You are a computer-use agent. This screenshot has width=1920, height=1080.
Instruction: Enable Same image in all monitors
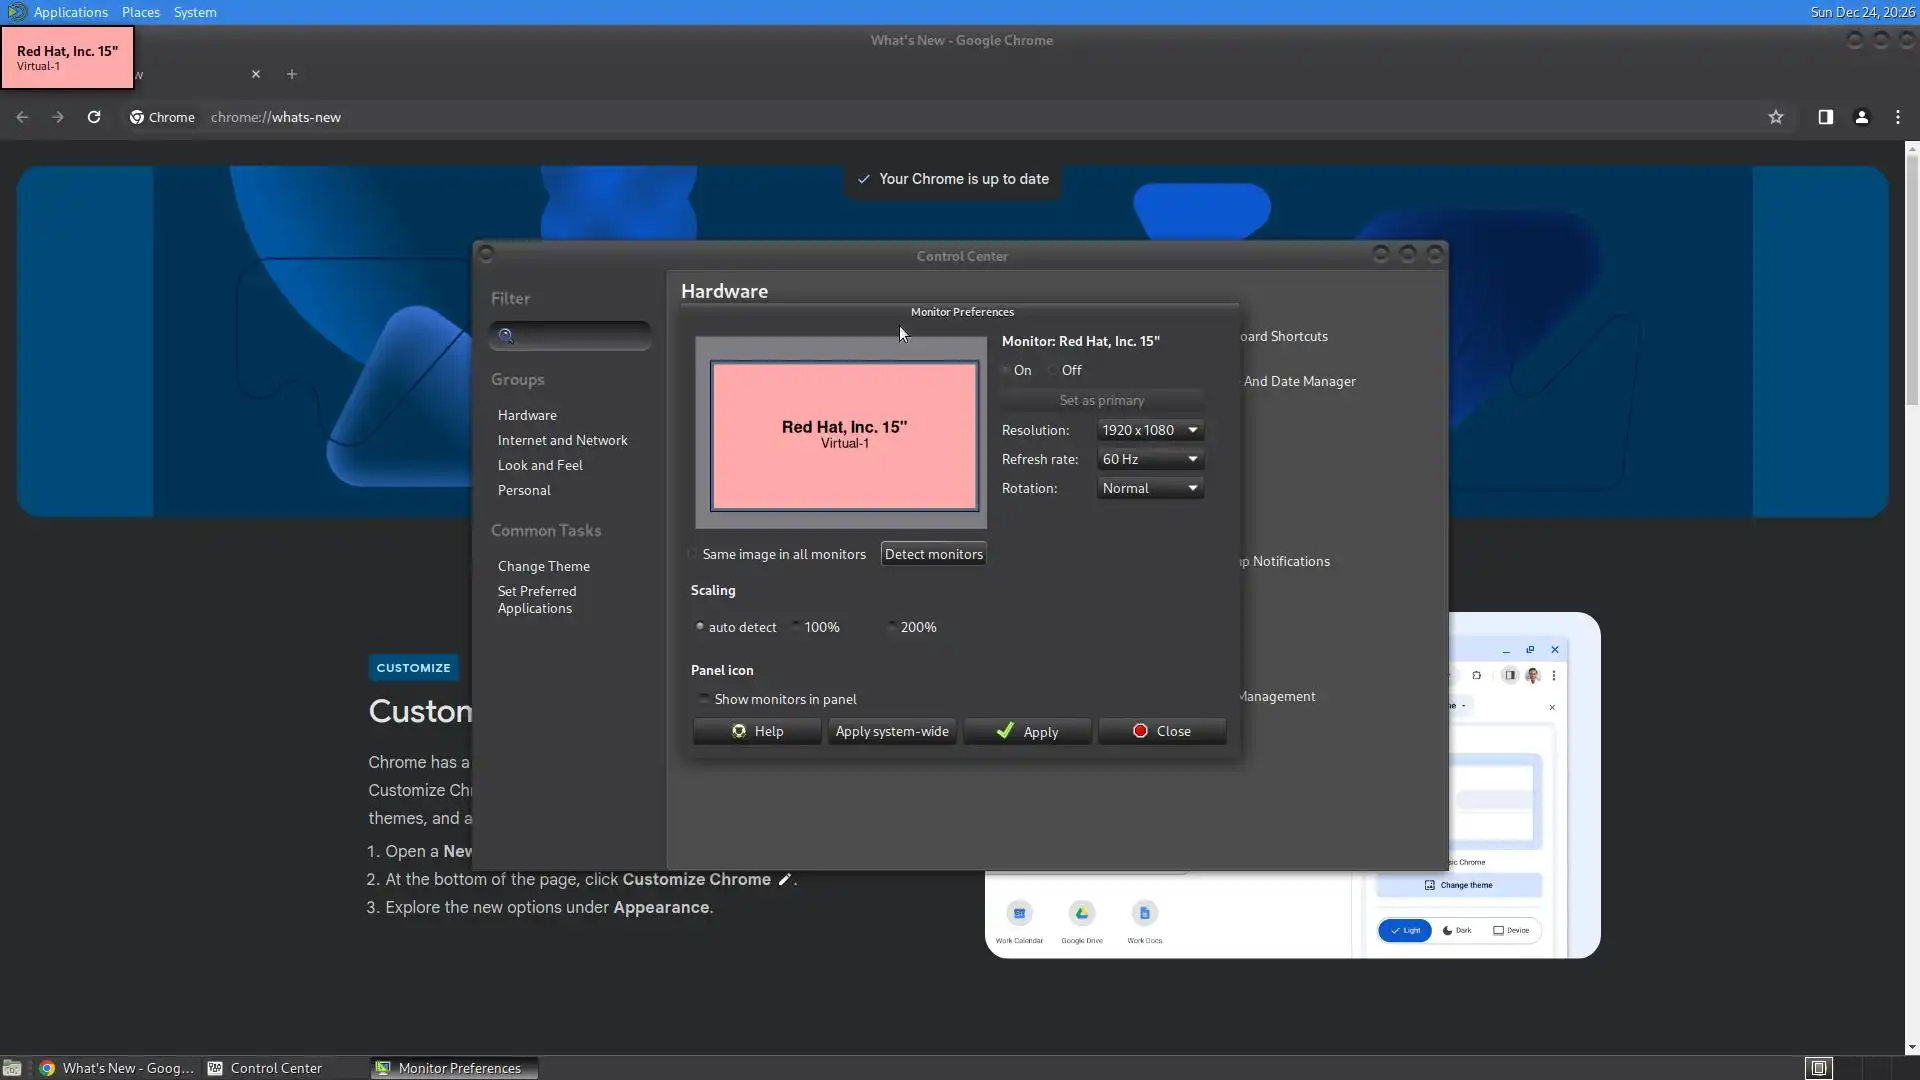(x=693, y=554)
